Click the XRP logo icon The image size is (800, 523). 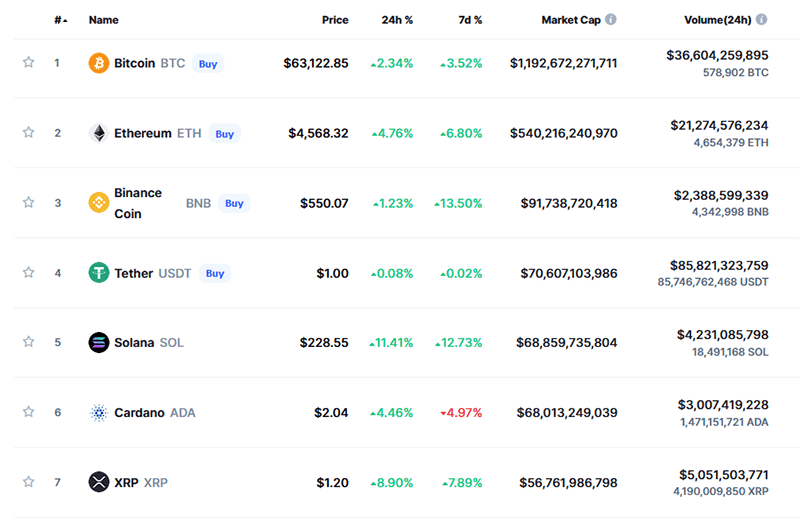[x=98, y=482]
